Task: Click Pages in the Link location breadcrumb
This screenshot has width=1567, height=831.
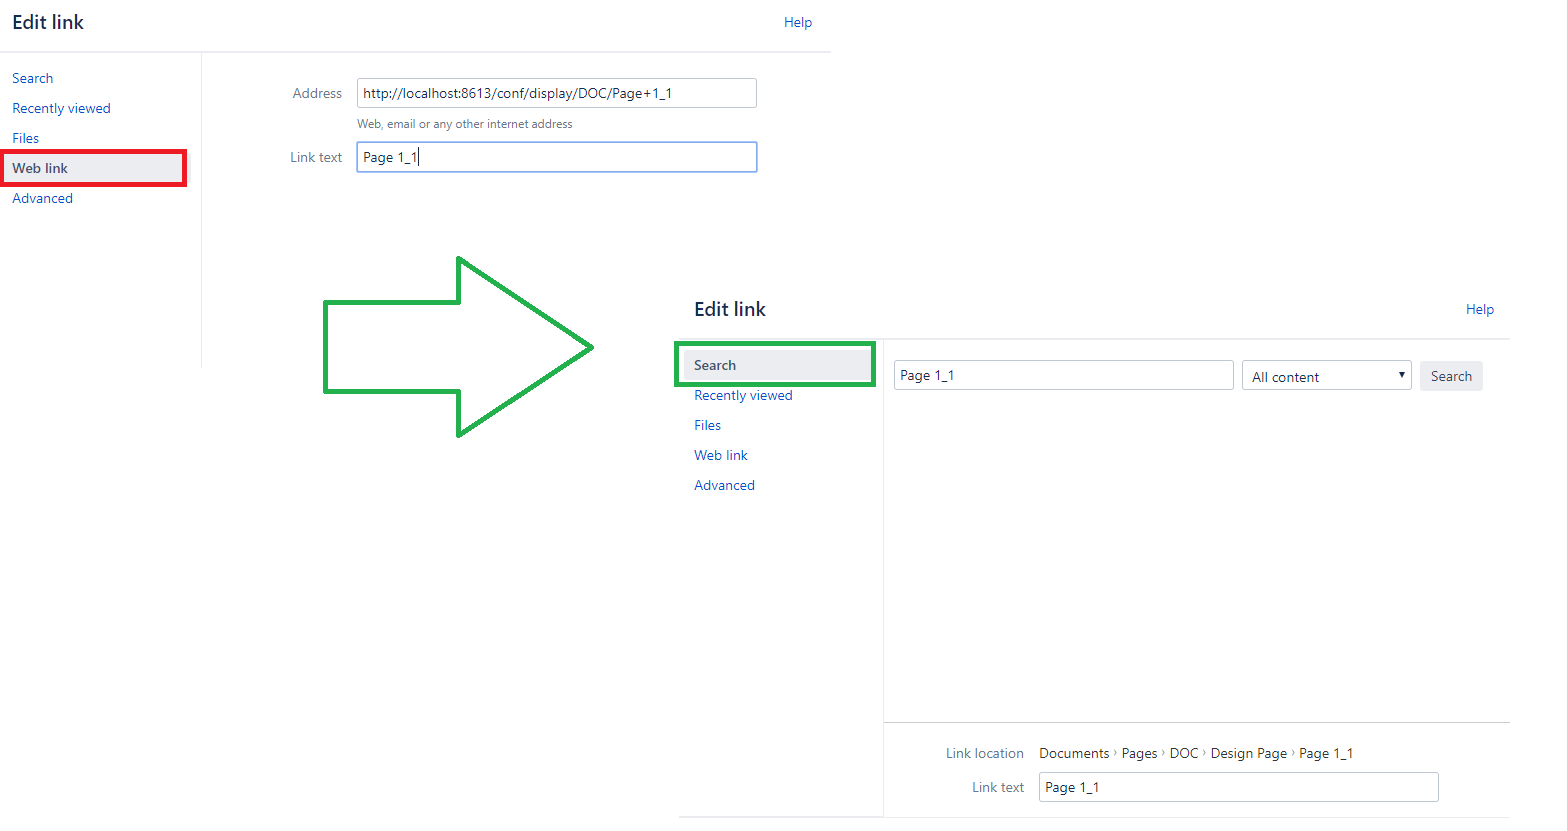Action: click(x=1139, y=753)
